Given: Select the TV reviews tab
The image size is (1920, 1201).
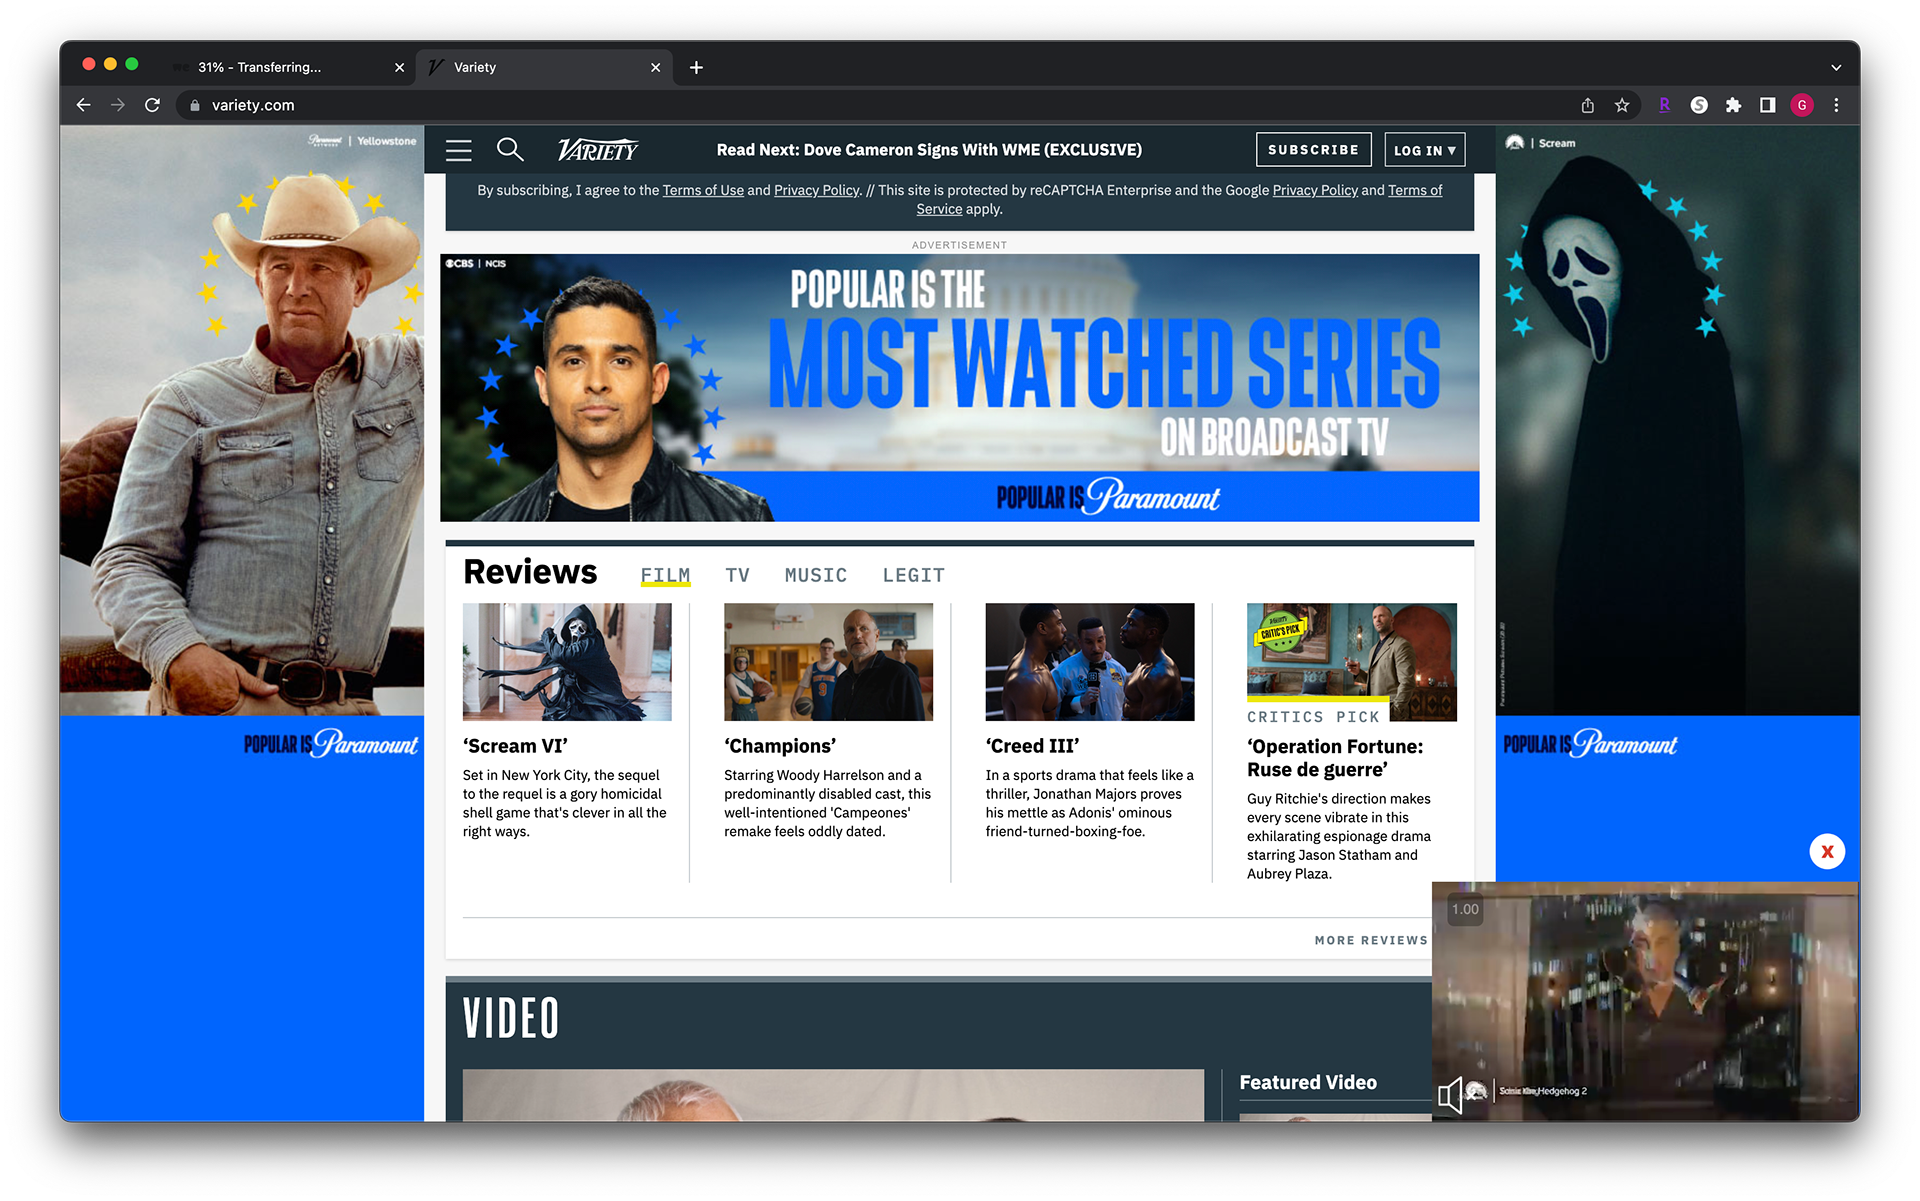Looking at the screenshot, I should click(737, 575).
